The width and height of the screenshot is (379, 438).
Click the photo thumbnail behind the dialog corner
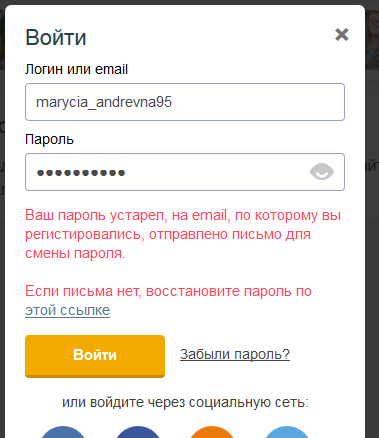(372, 39)
